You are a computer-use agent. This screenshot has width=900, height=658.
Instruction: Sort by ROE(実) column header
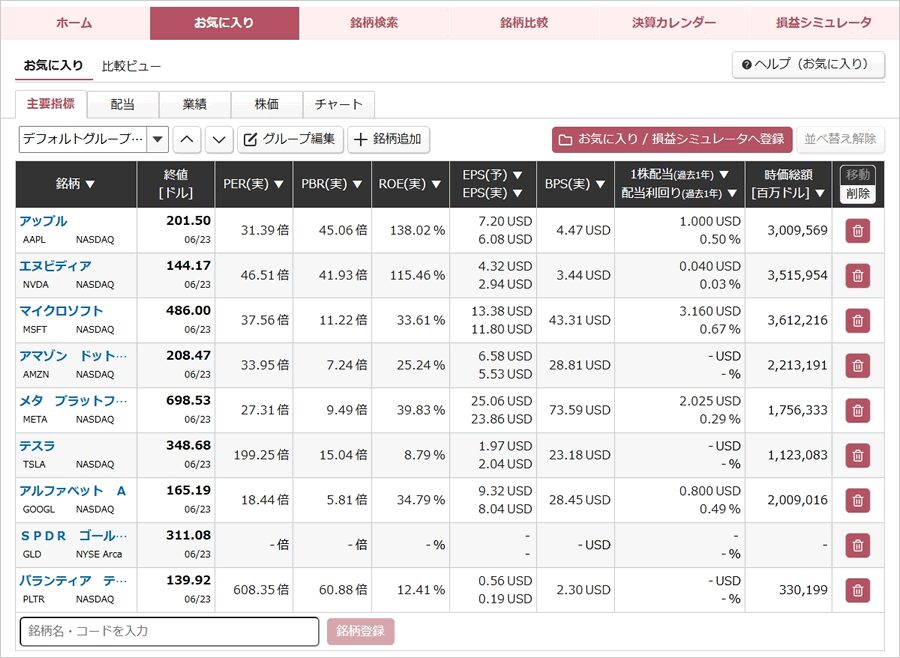point(409,184)
